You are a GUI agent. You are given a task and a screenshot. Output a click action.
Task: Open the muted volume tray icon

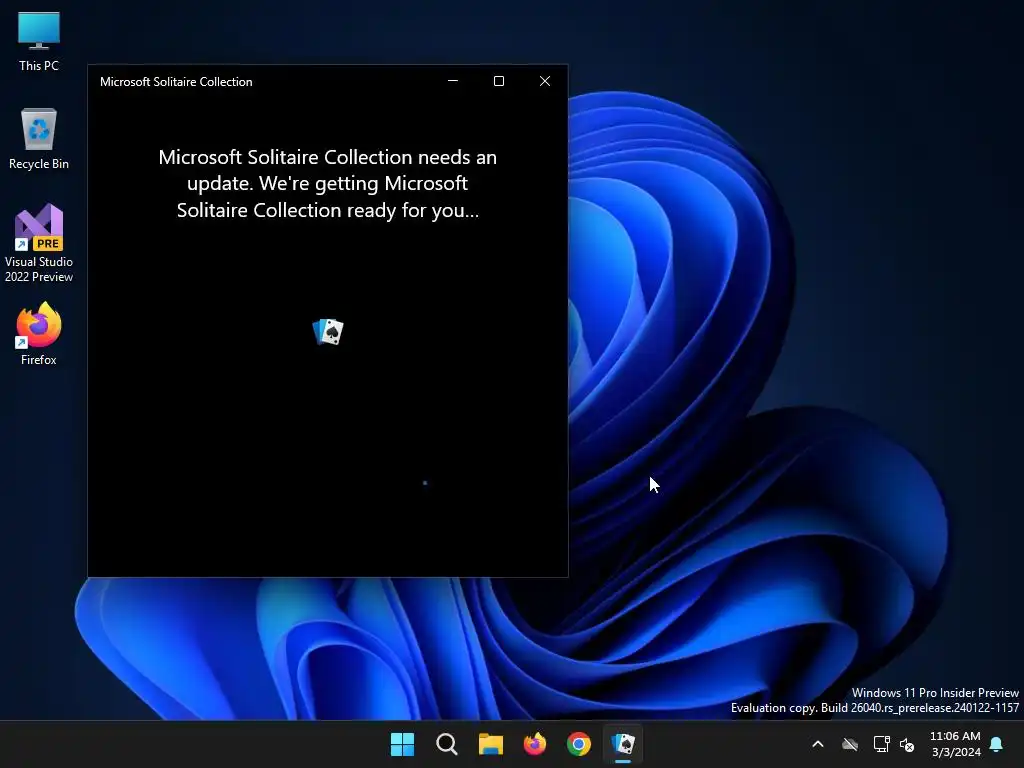tap(907, 744)
